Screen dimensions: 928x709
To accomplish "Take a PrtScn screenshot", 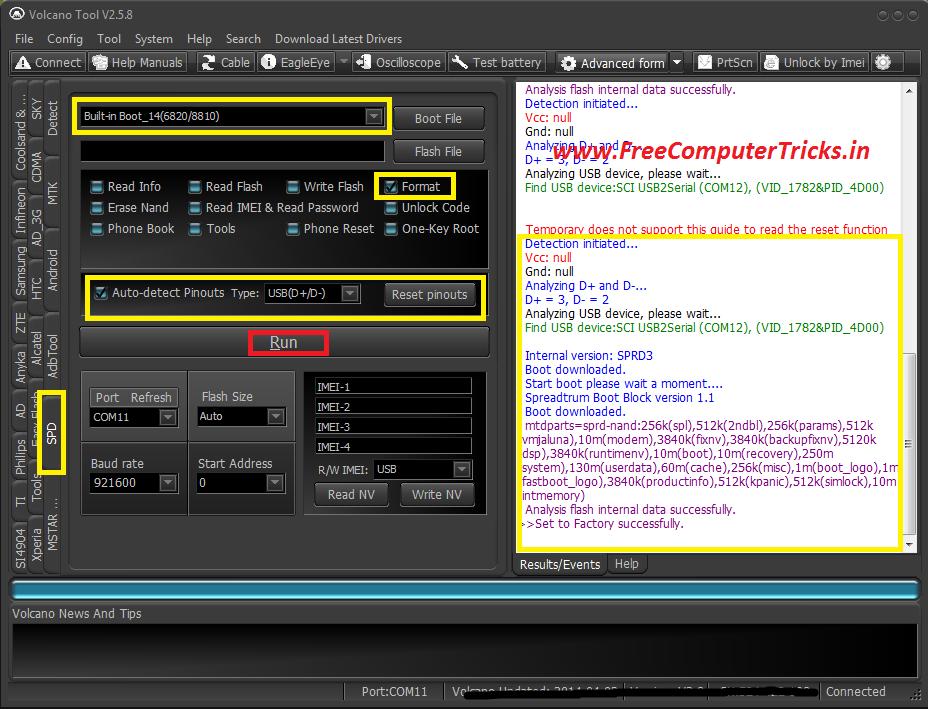I will point(726,62).
